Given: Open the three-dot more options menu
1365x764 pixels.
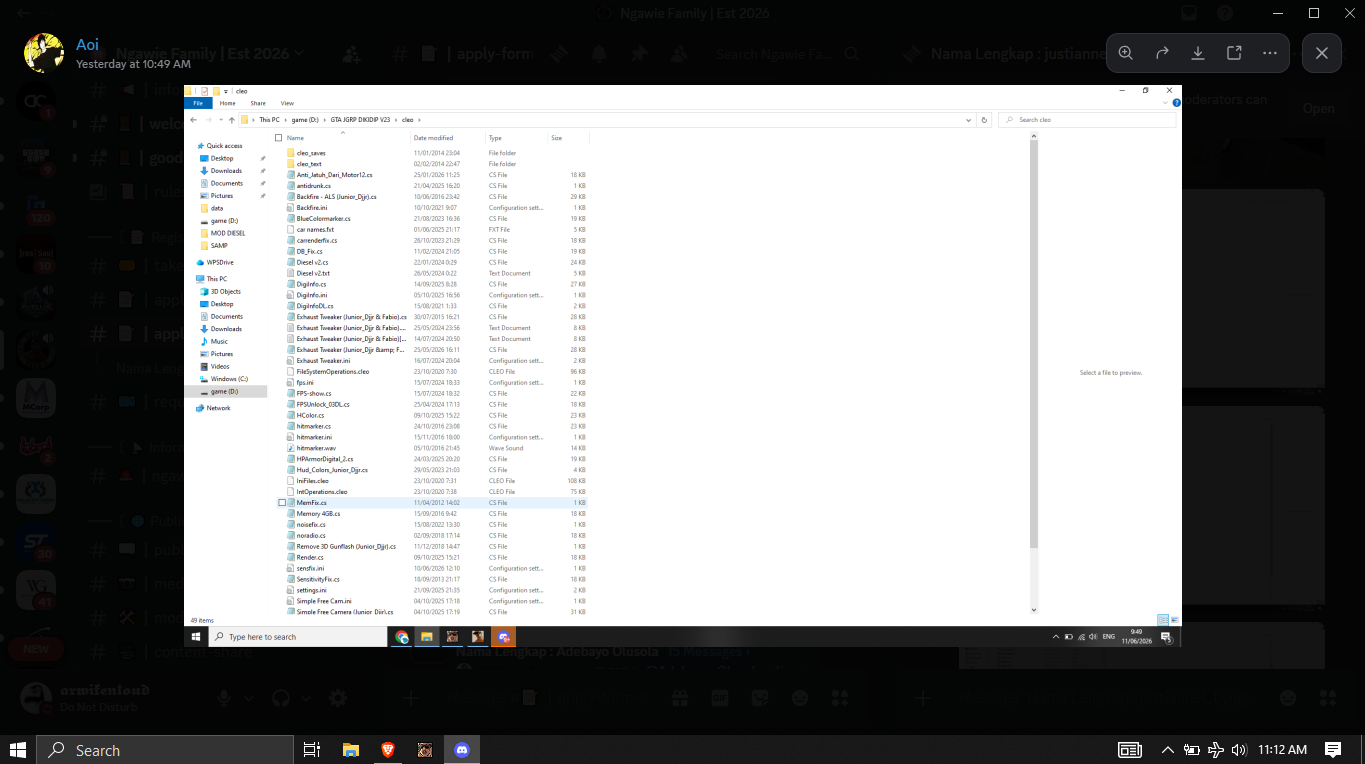Looking at the screenshot, I should click(x=1270, y=53).
